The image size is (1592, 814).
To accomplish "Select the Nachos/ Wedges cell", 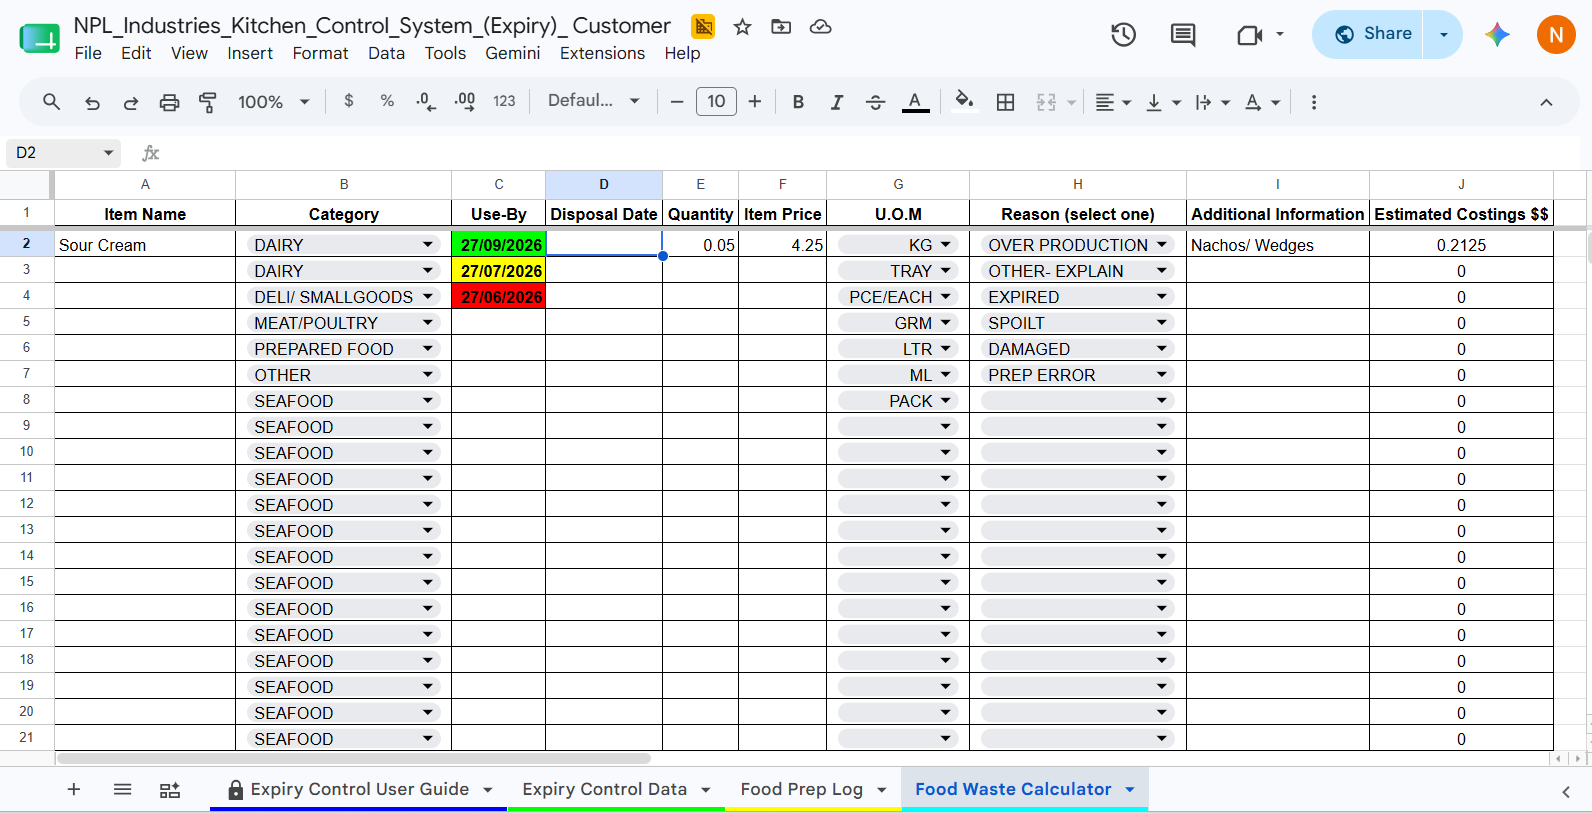I will 1277,245.
